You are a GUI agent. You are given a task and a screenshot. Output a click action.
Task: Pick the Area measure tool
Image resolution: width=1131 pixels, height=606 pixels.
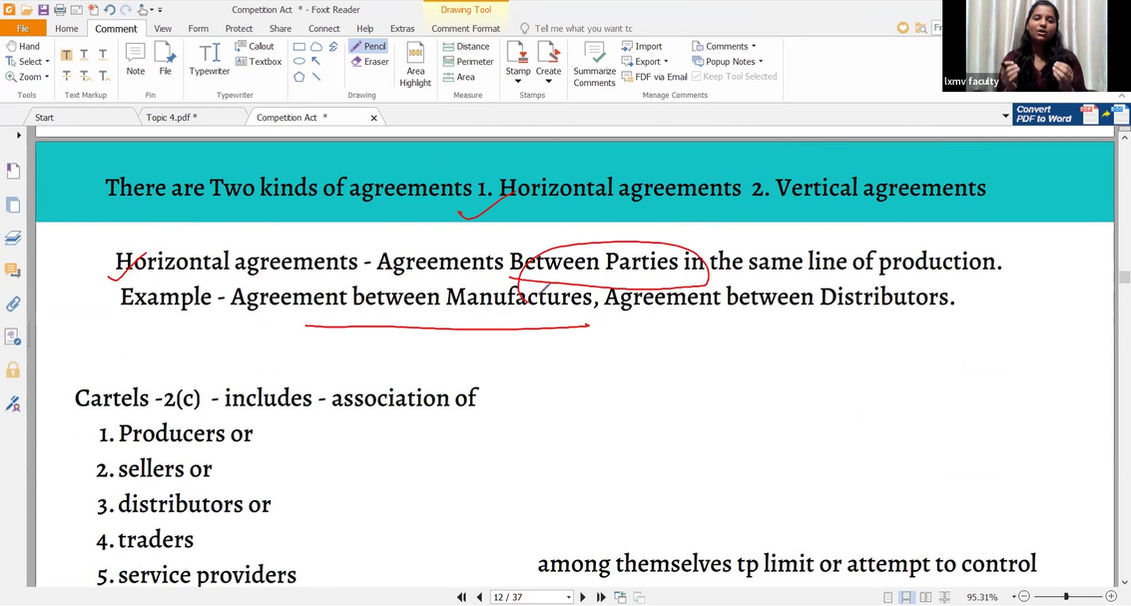point(459,76)
